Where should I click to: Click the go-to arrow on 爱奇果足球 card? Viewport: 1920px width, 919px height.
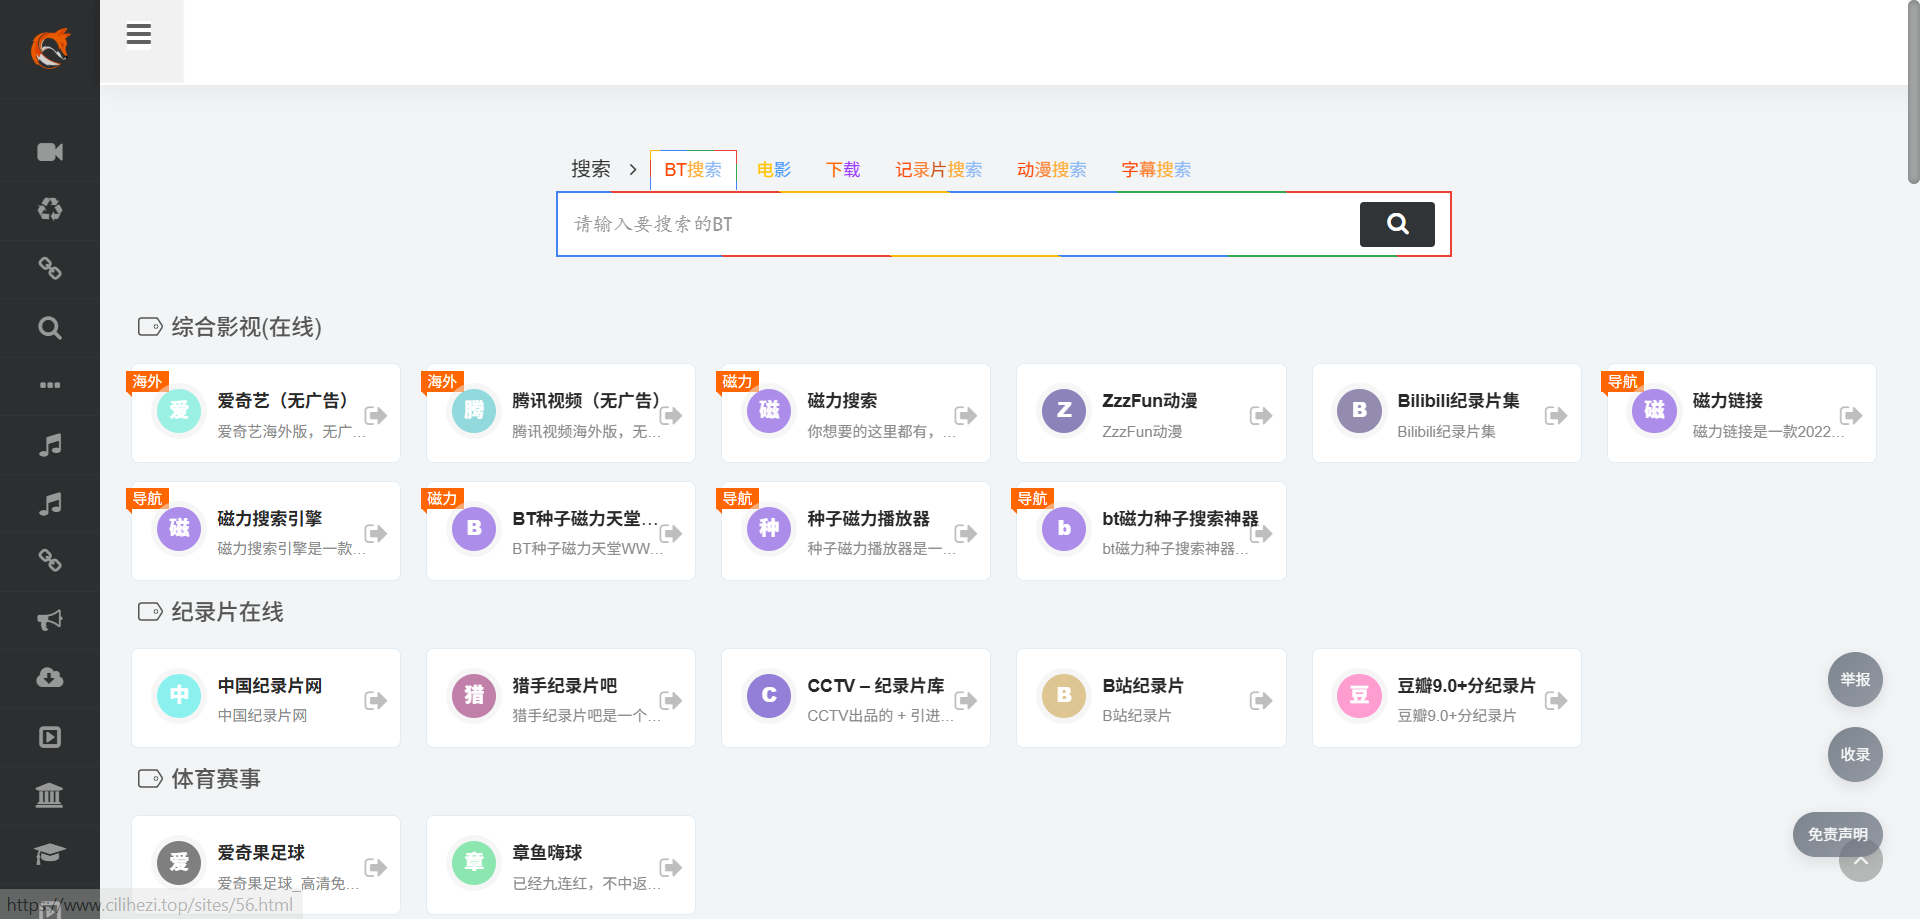click(x=376, y=867)
